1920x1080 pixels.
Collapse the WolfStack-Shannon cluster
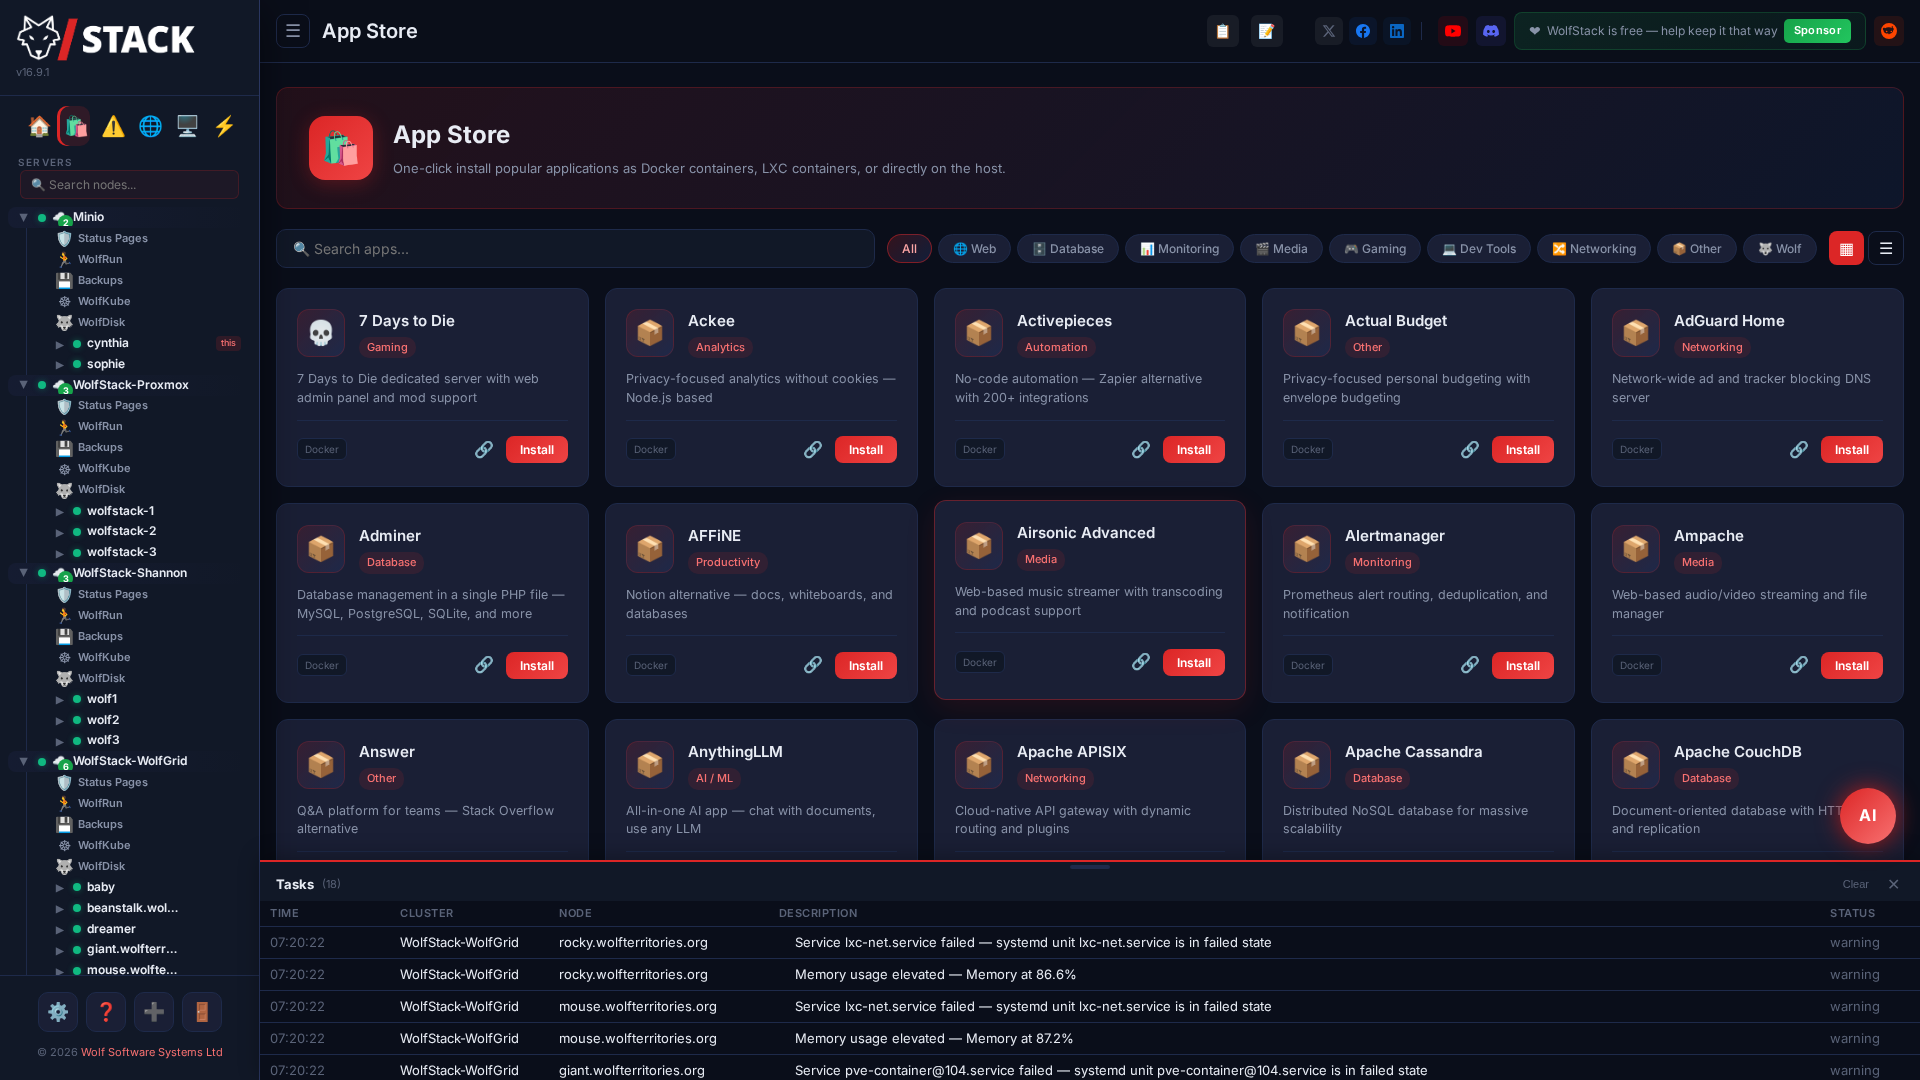point(23,573)
